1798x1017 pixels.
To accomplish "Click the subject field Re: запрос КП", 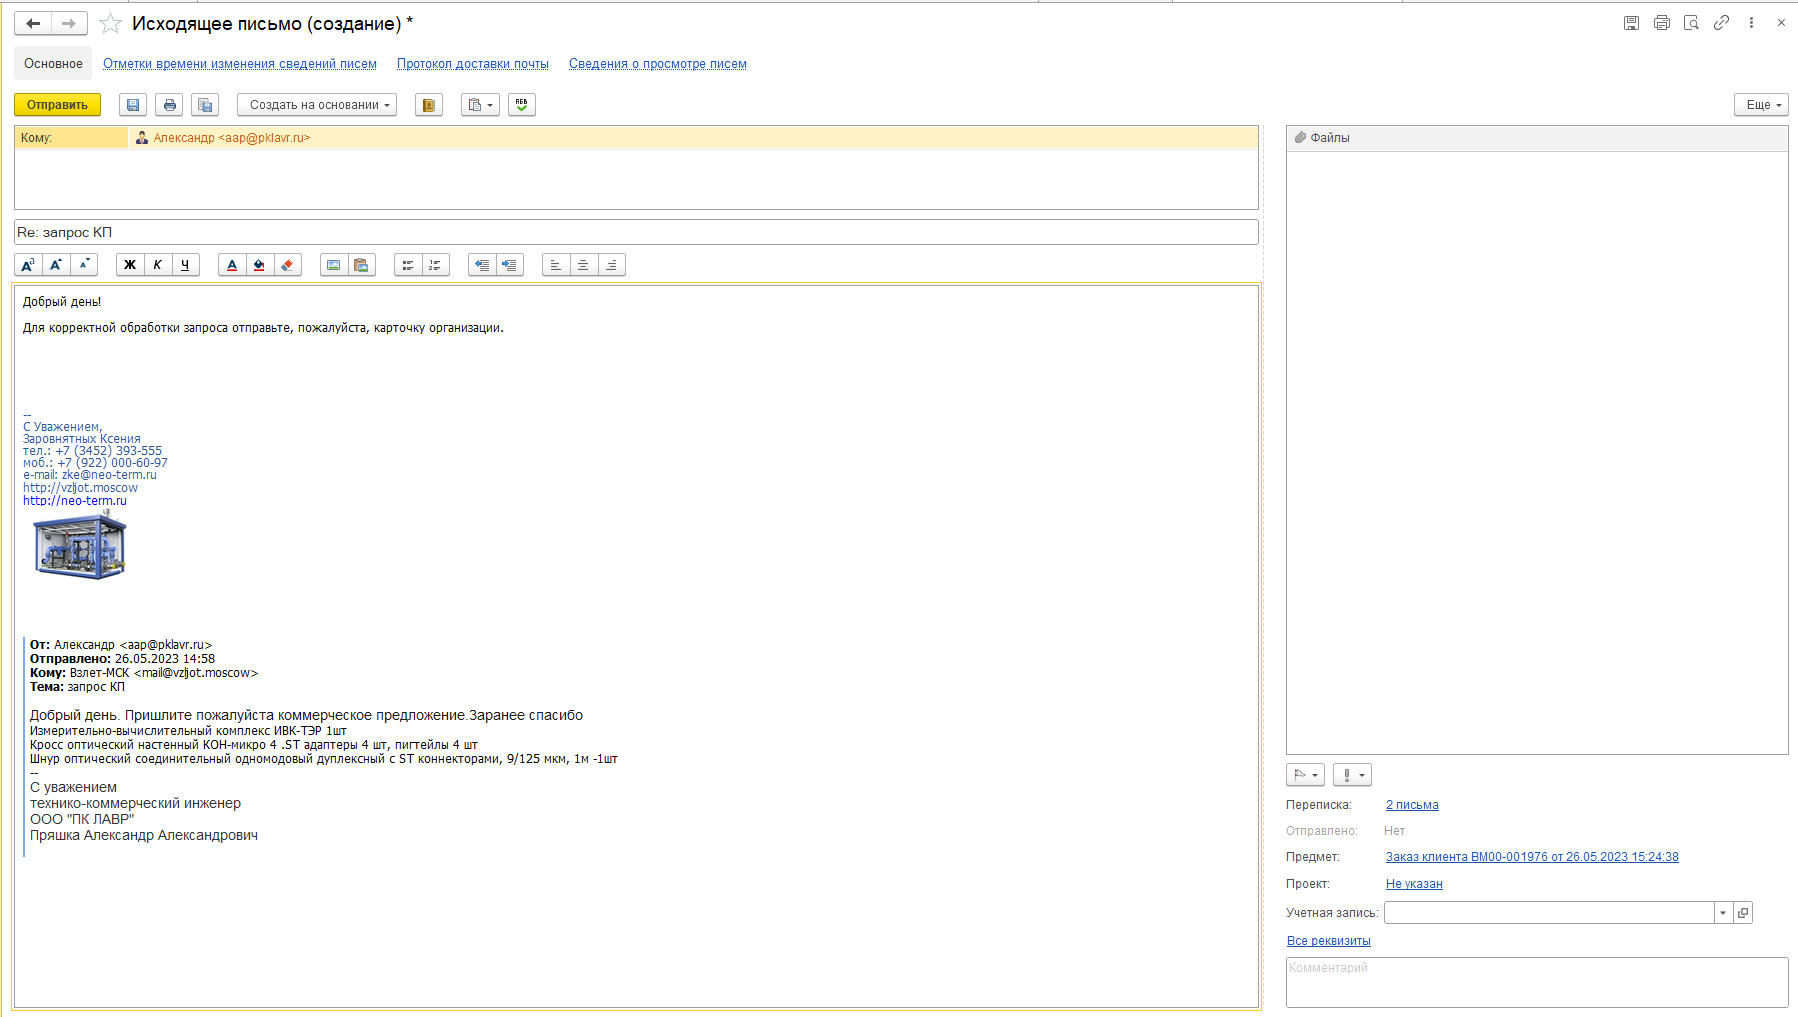I will [x=636, y=232].
